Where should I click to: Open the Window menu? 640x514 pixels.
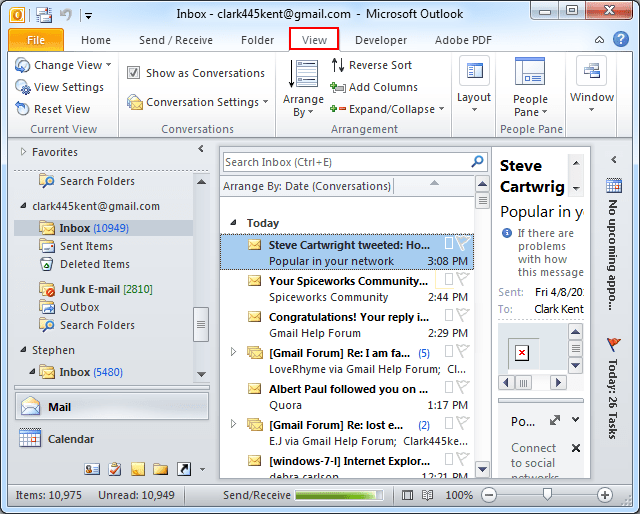(x=592, y=85)
